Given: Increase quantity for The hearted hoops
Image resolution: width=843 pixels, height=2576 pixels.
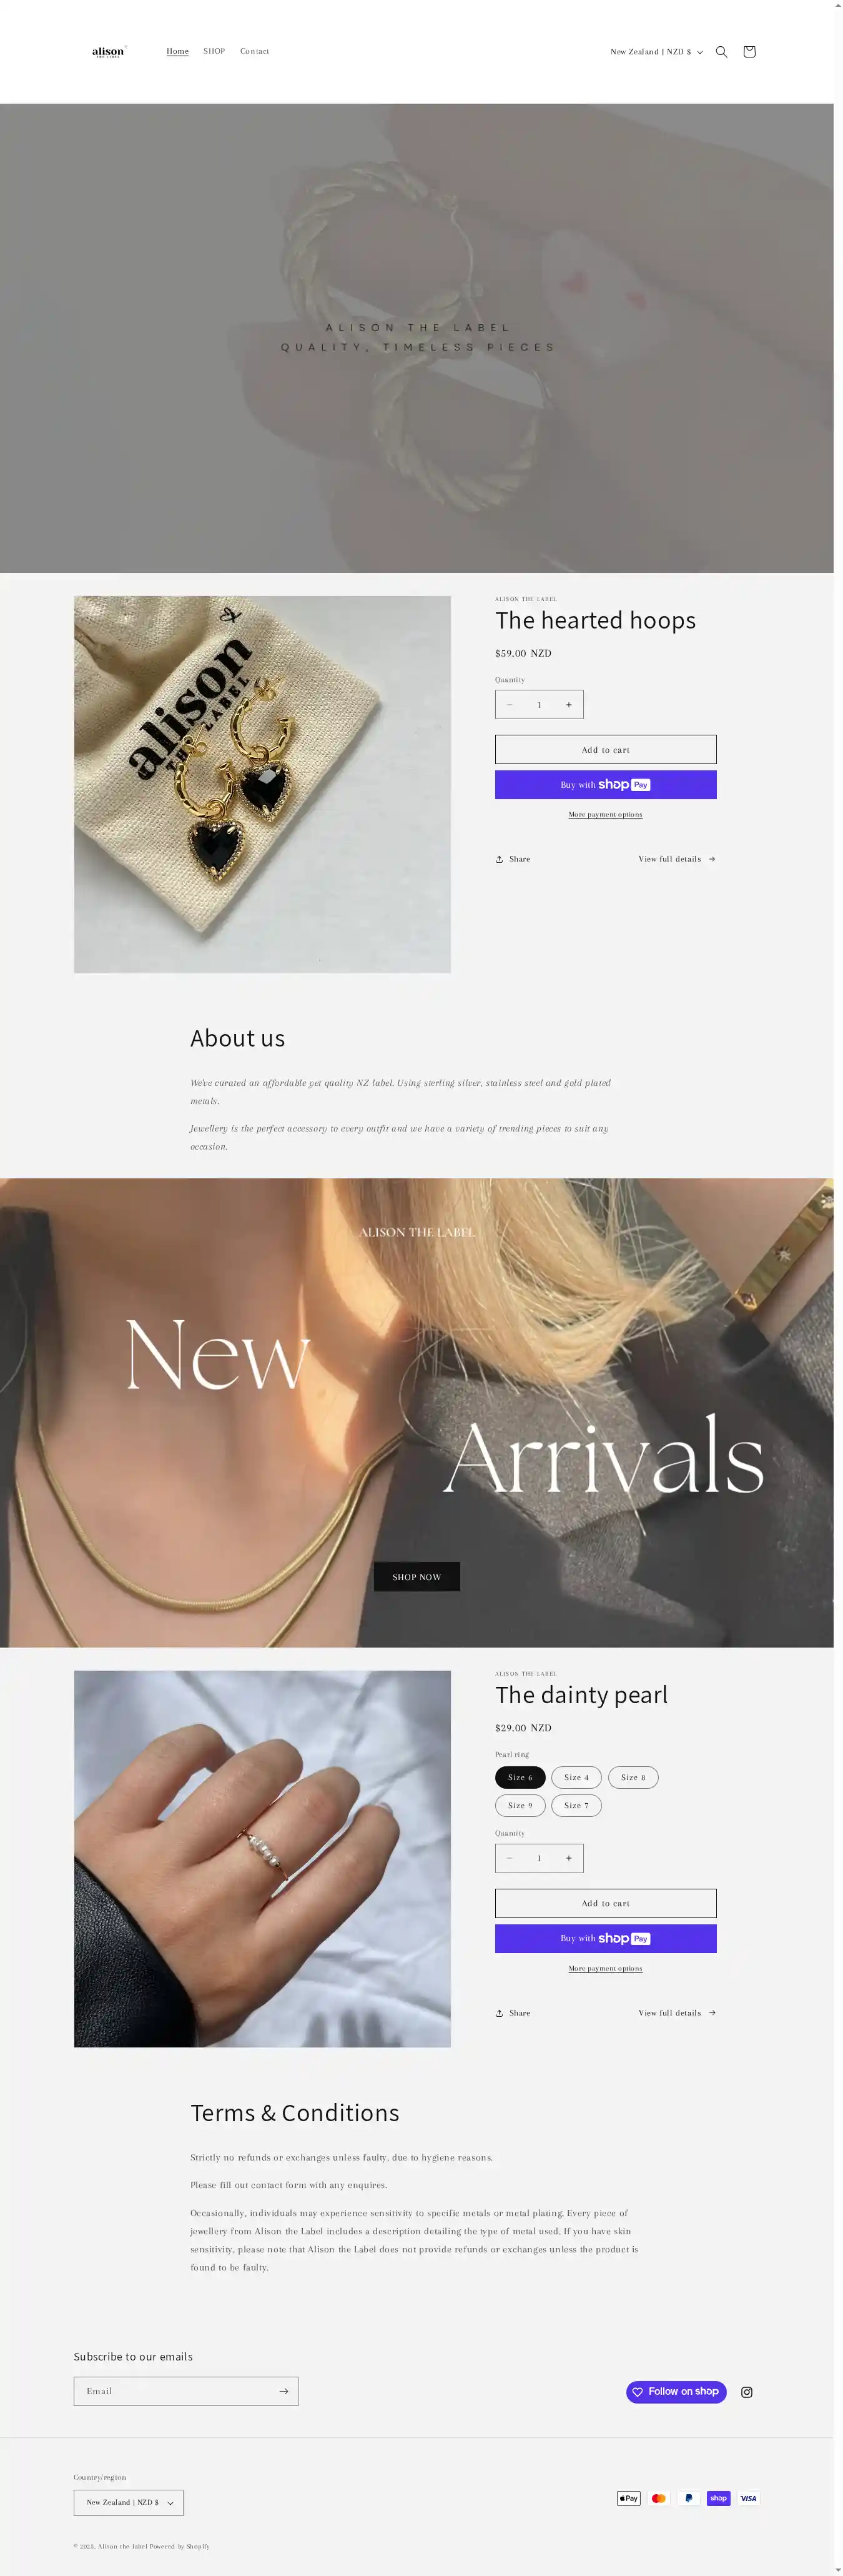Looking at the screenshot, I should pyautogui.click(x=568, y=705).
